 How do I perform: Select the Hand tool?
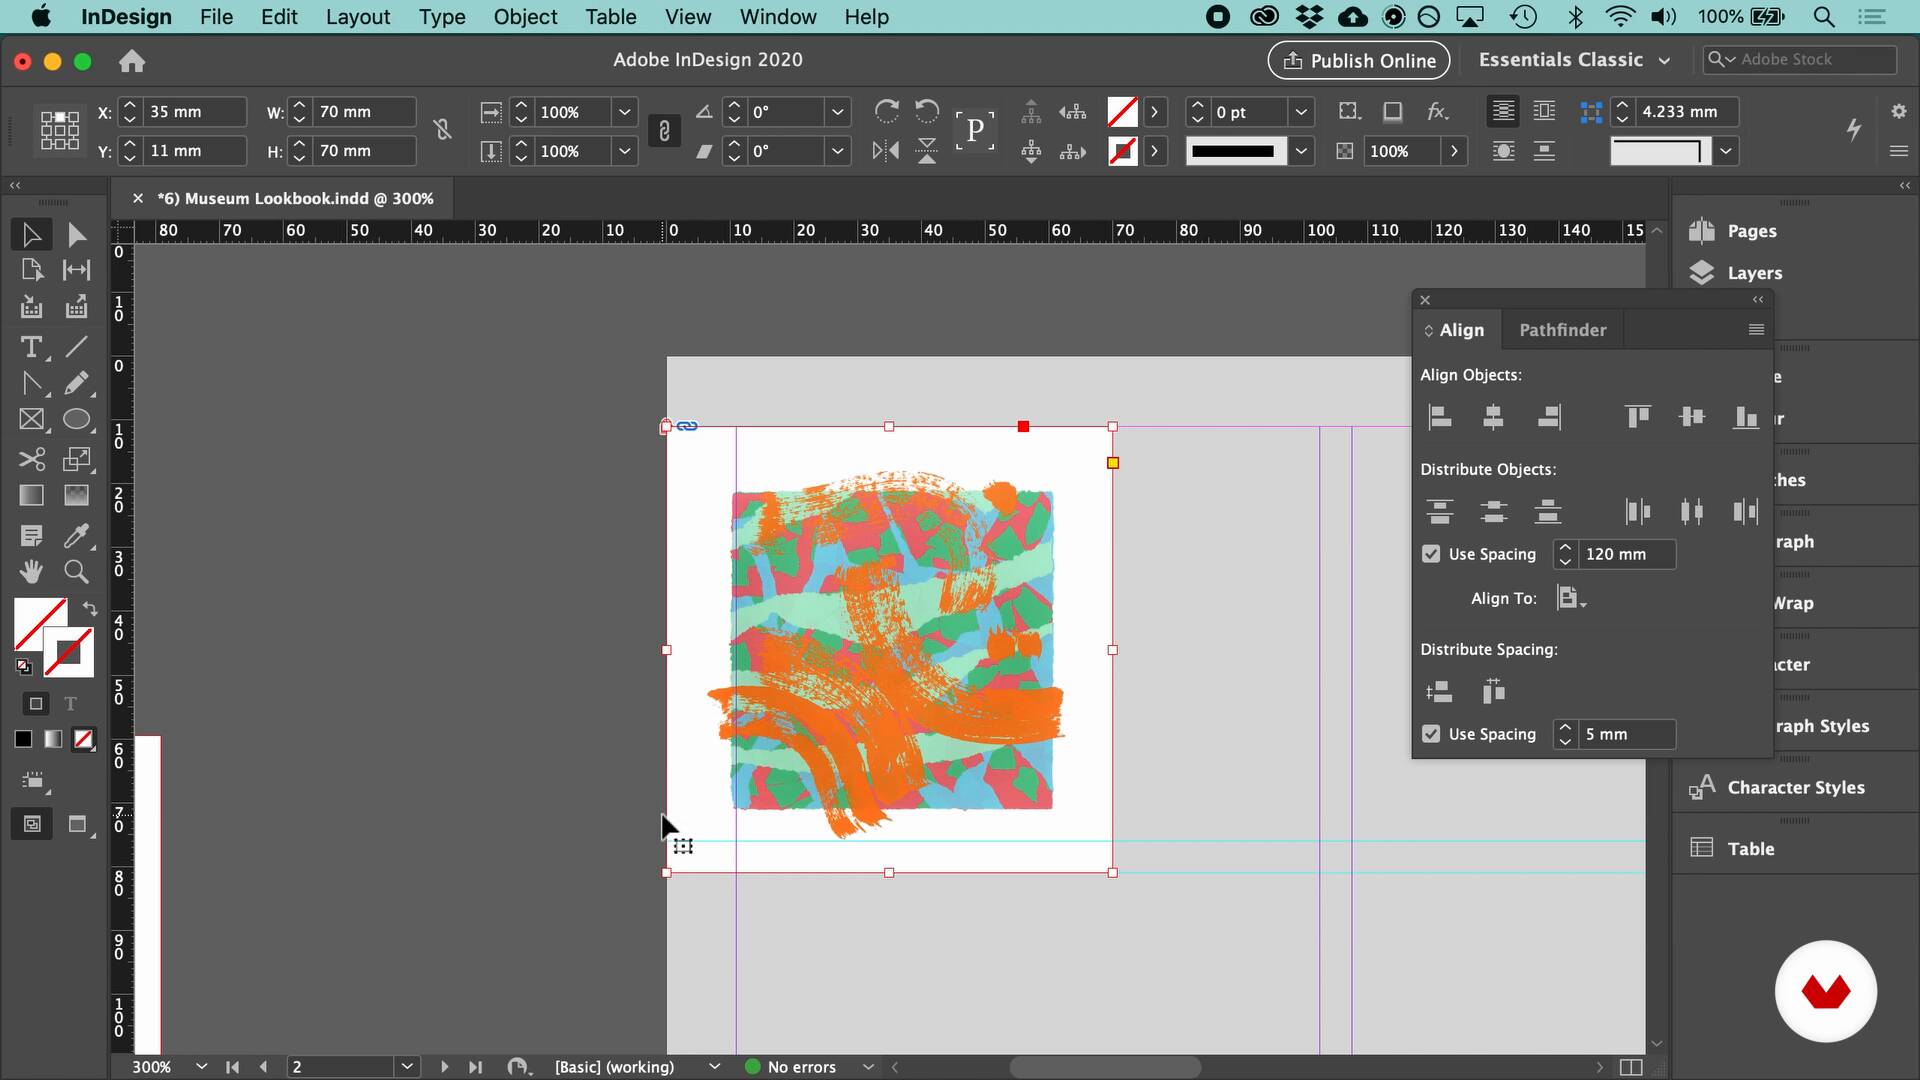[x=31, y=572]
